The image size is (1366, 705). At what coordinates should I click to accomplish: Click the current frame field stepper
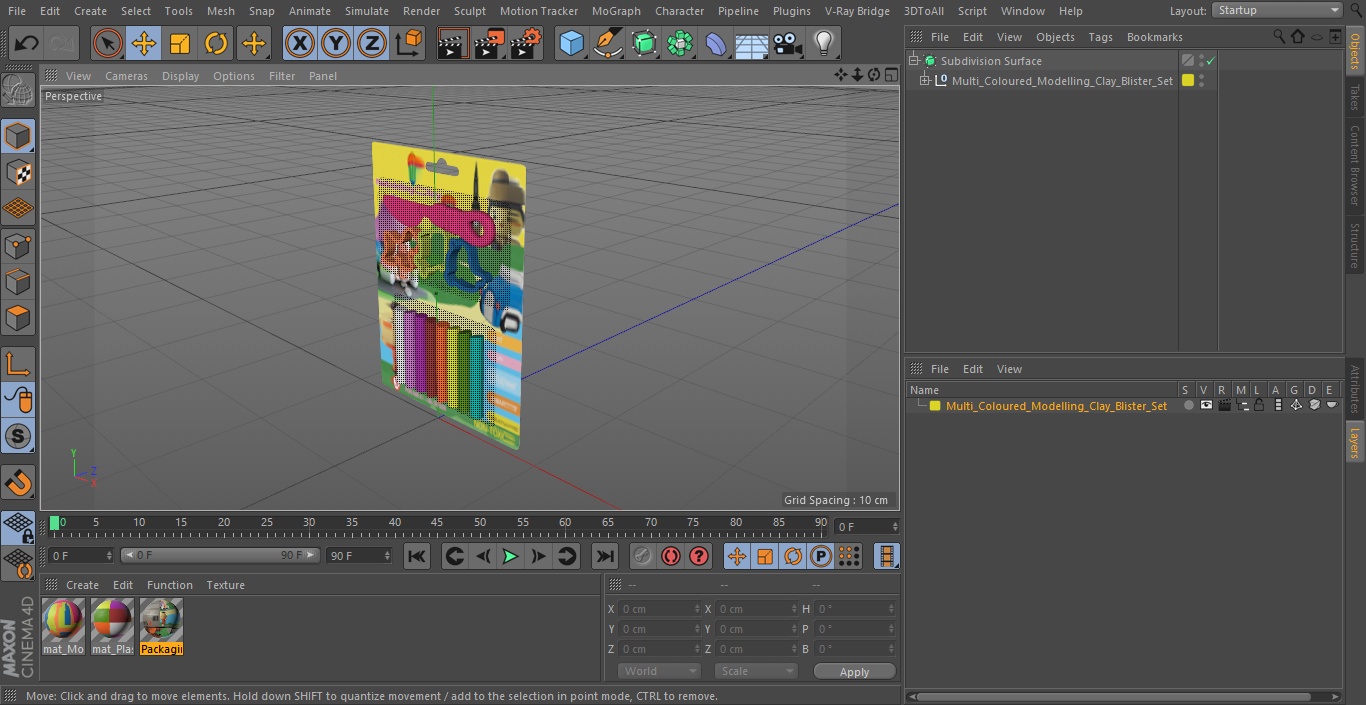click(895, 526)
